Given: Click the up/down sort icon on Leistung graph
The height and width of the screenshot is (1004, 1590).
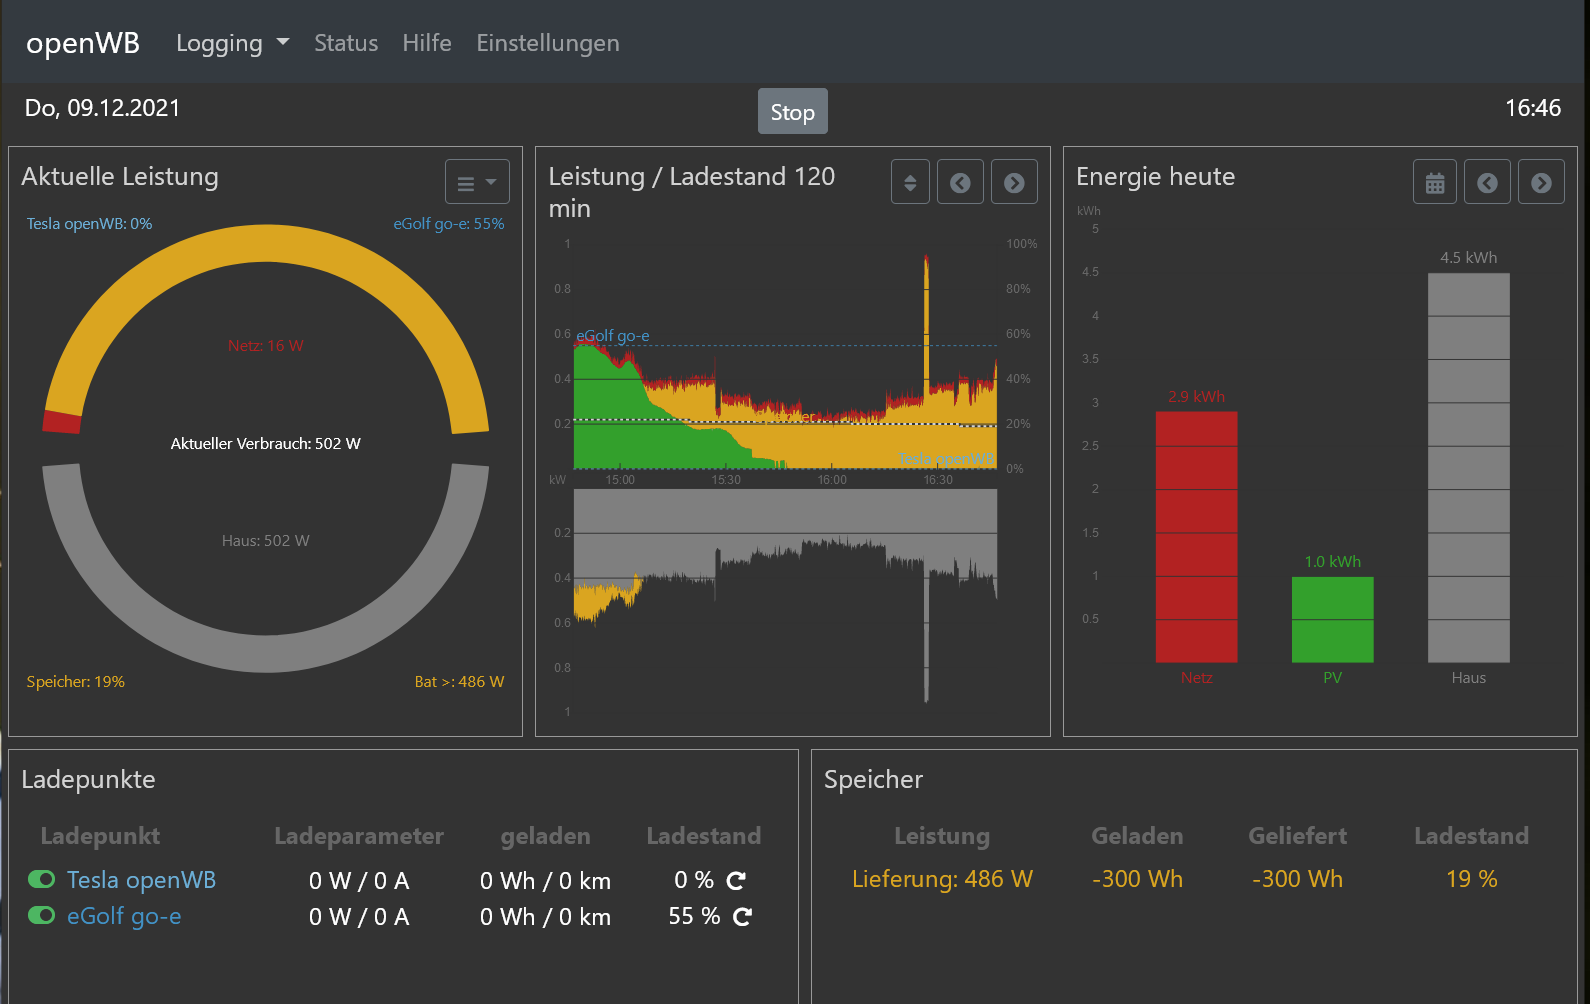Looking at the screenshot, I should 910,182.
